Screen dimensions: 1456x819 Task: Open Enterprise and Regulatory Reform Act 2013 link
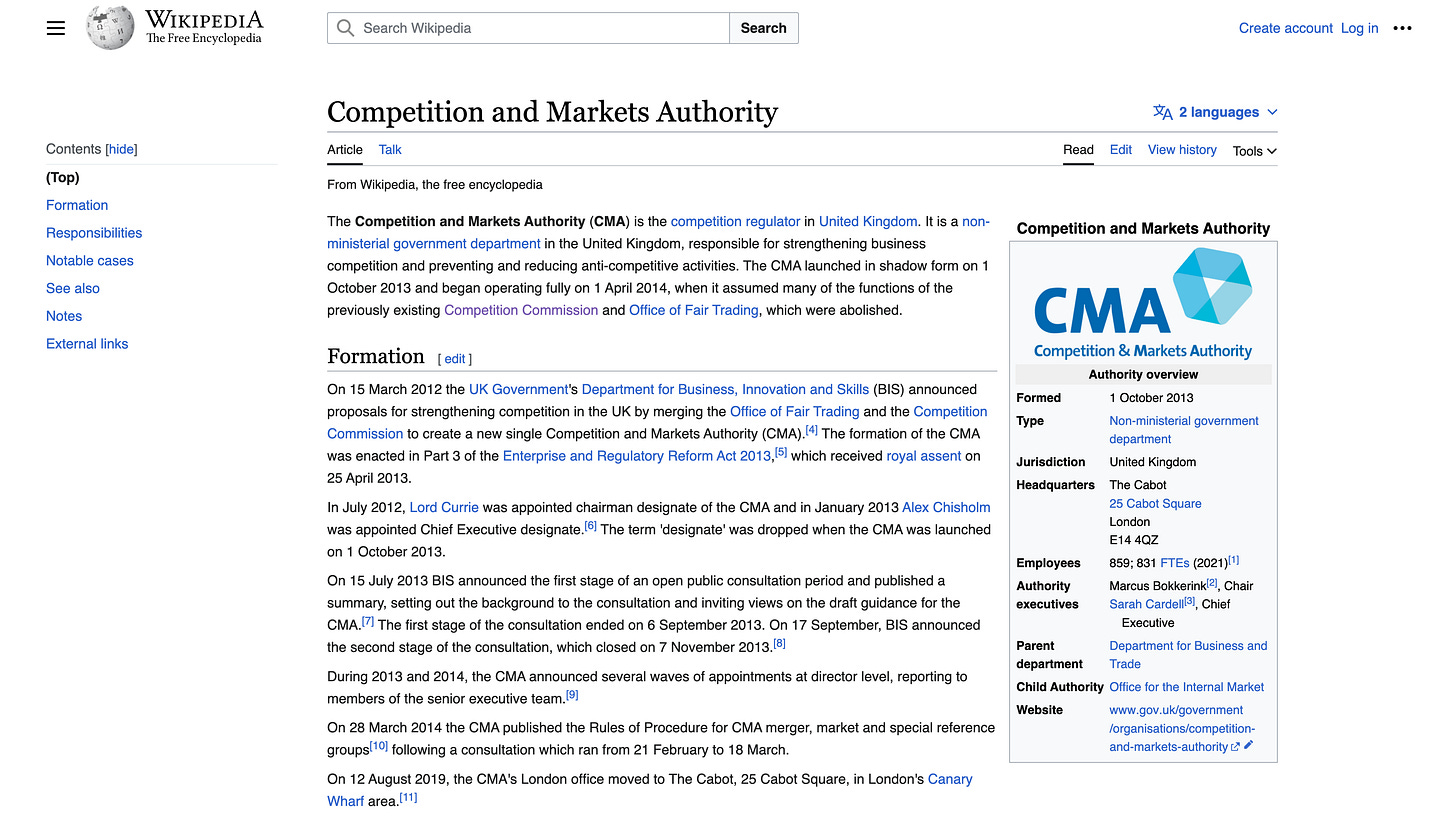(637, 456)
